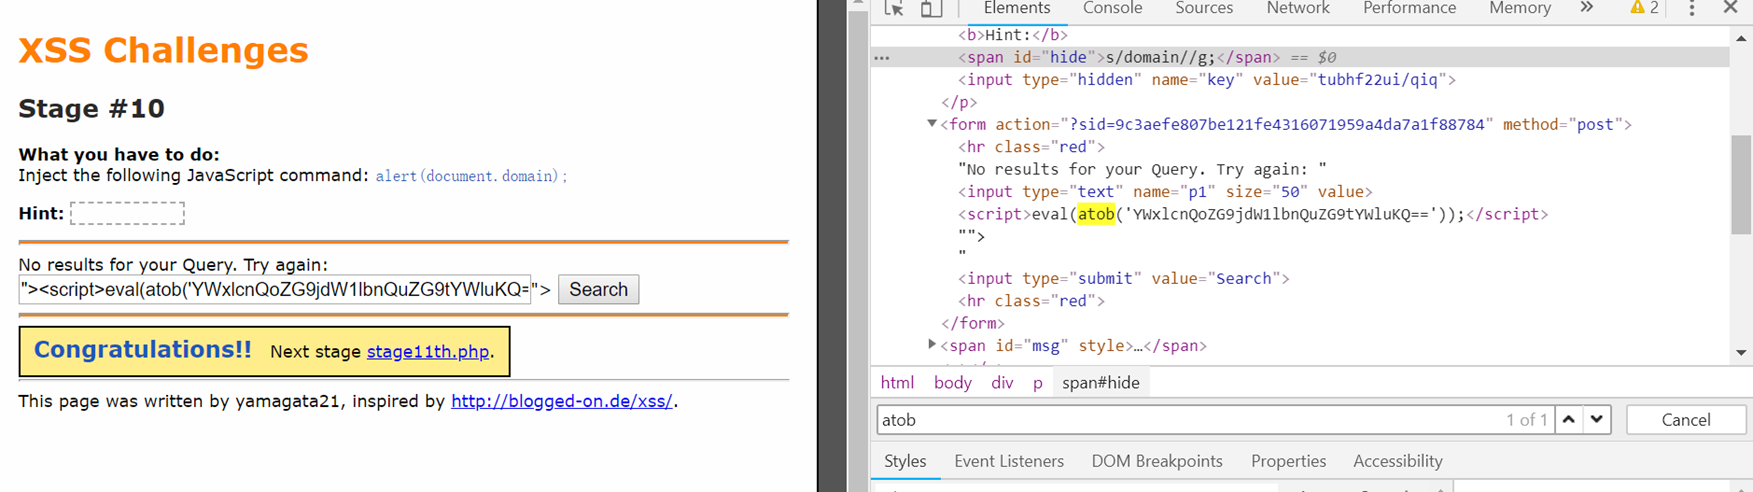
Task: Click the alert(document.domain); code text
Action: 471,176
